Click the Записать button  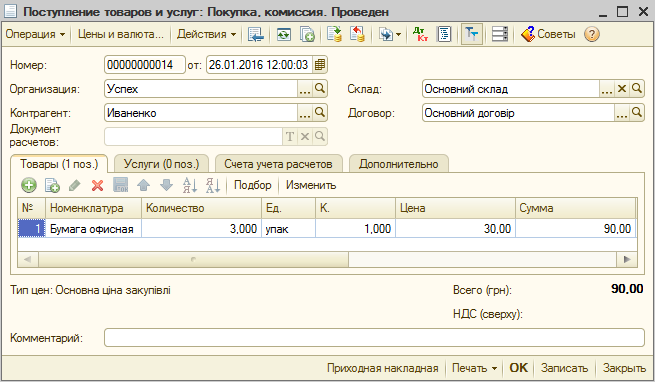[564, 368]
